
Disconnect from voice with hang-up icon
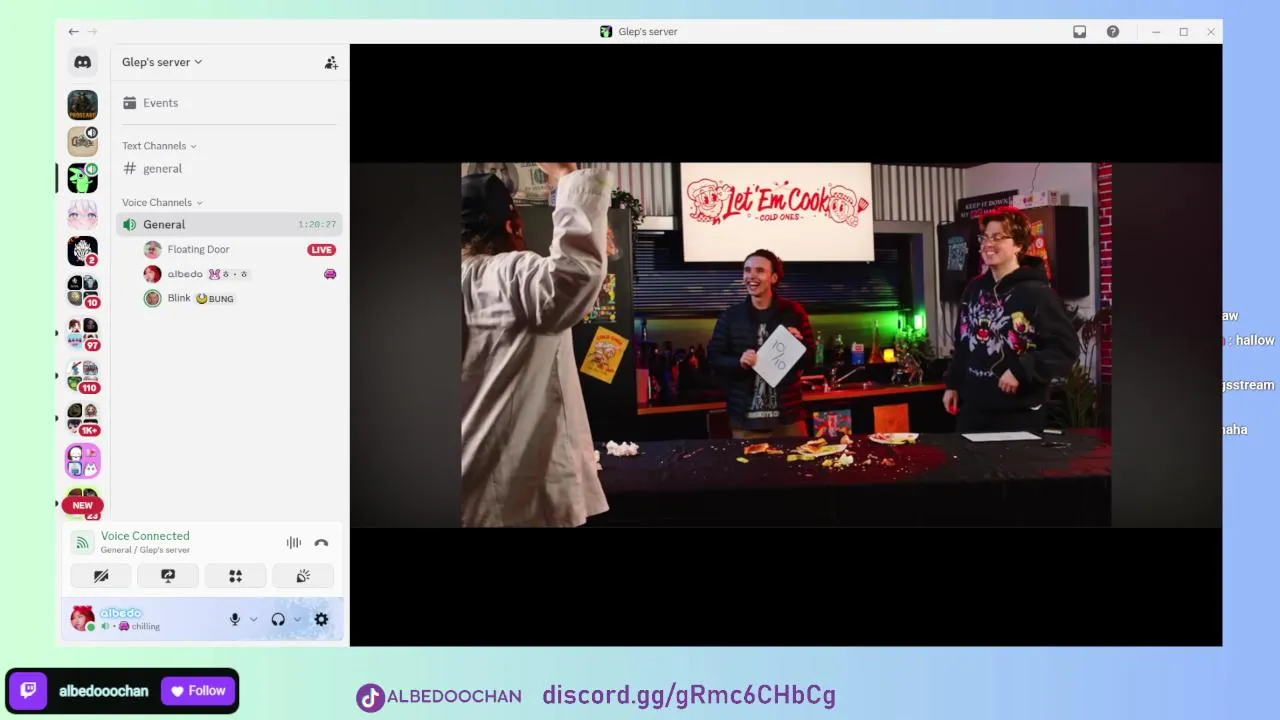tap(321, 543)
